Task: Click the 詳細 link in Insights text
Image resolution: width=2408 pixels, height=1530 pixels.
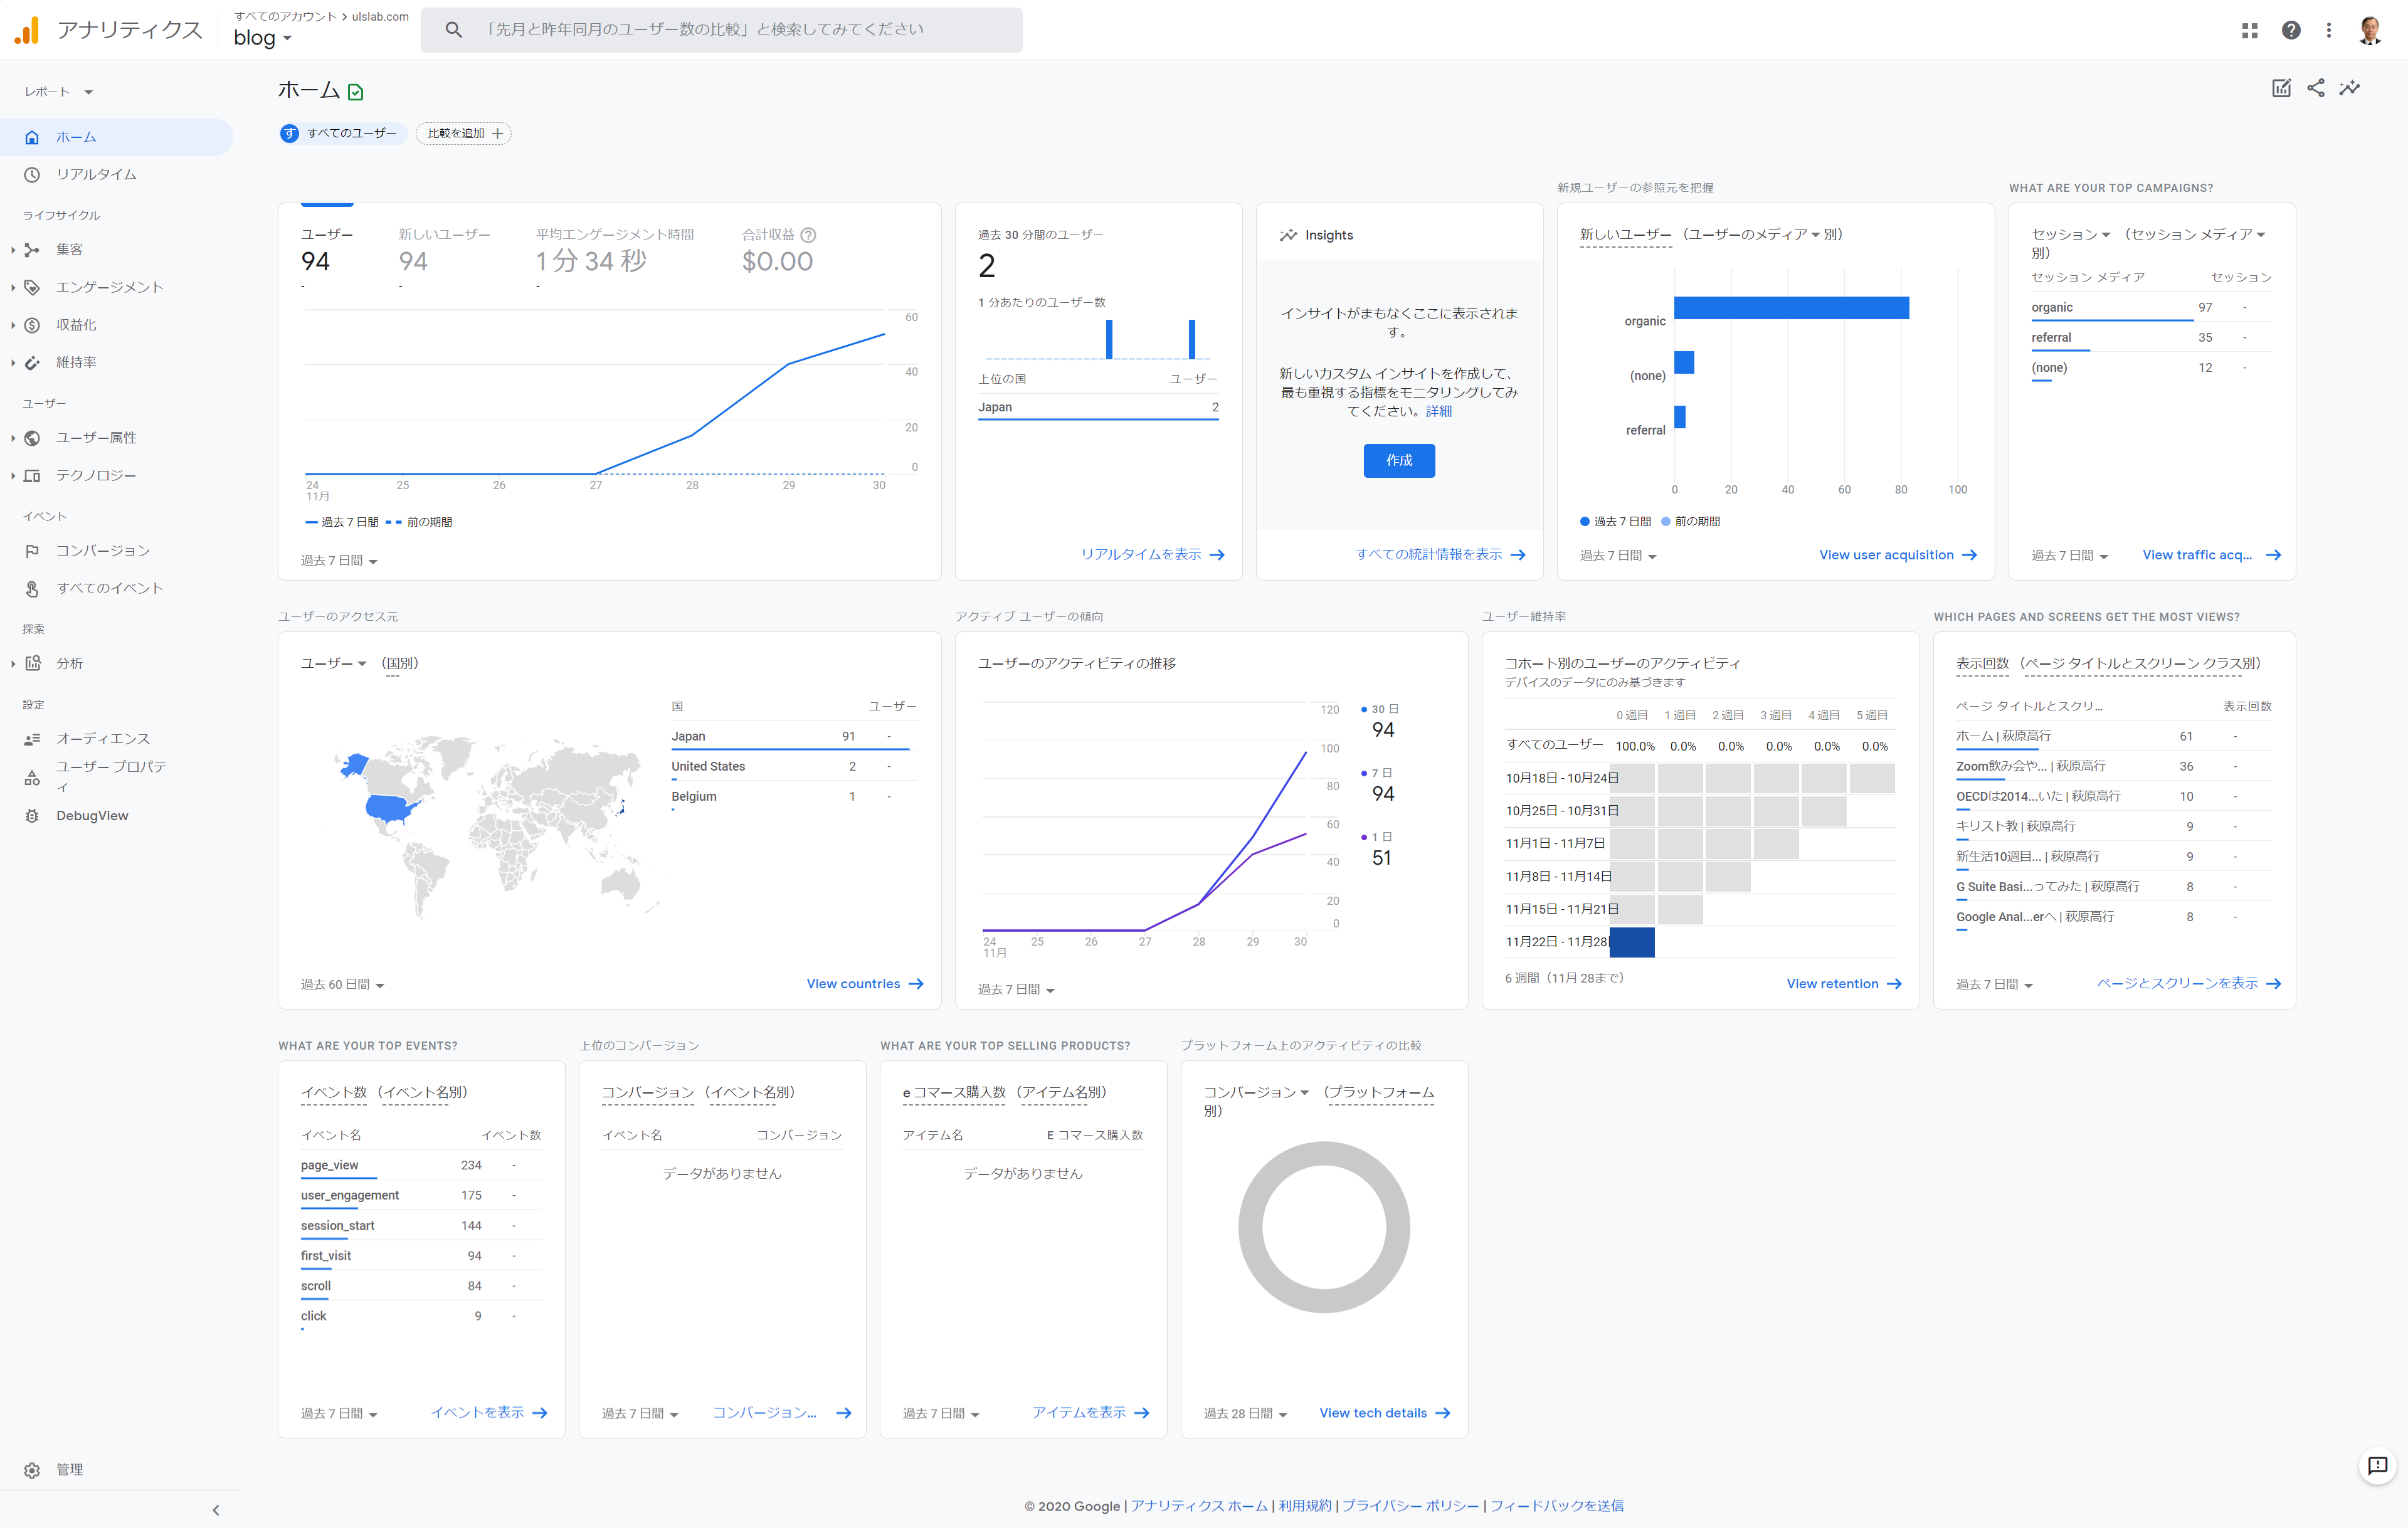Action: pos(1438,411)
